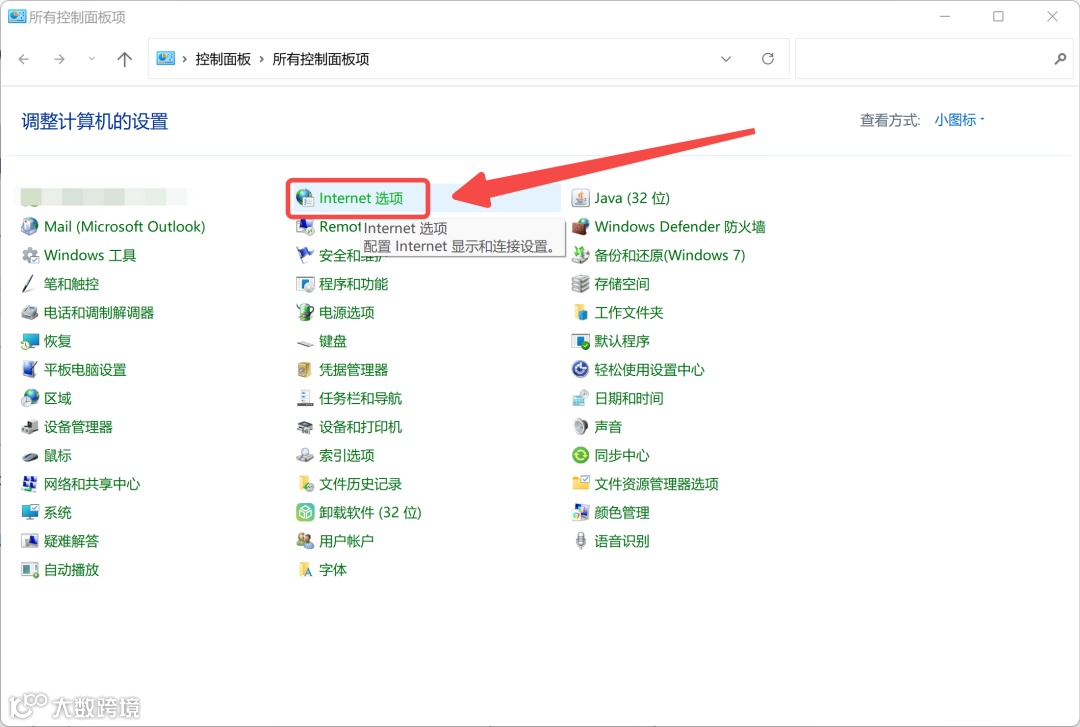Screen dimensions: 1080x727
Task: Click the 自动播放 icon
Action: point(30,570)
